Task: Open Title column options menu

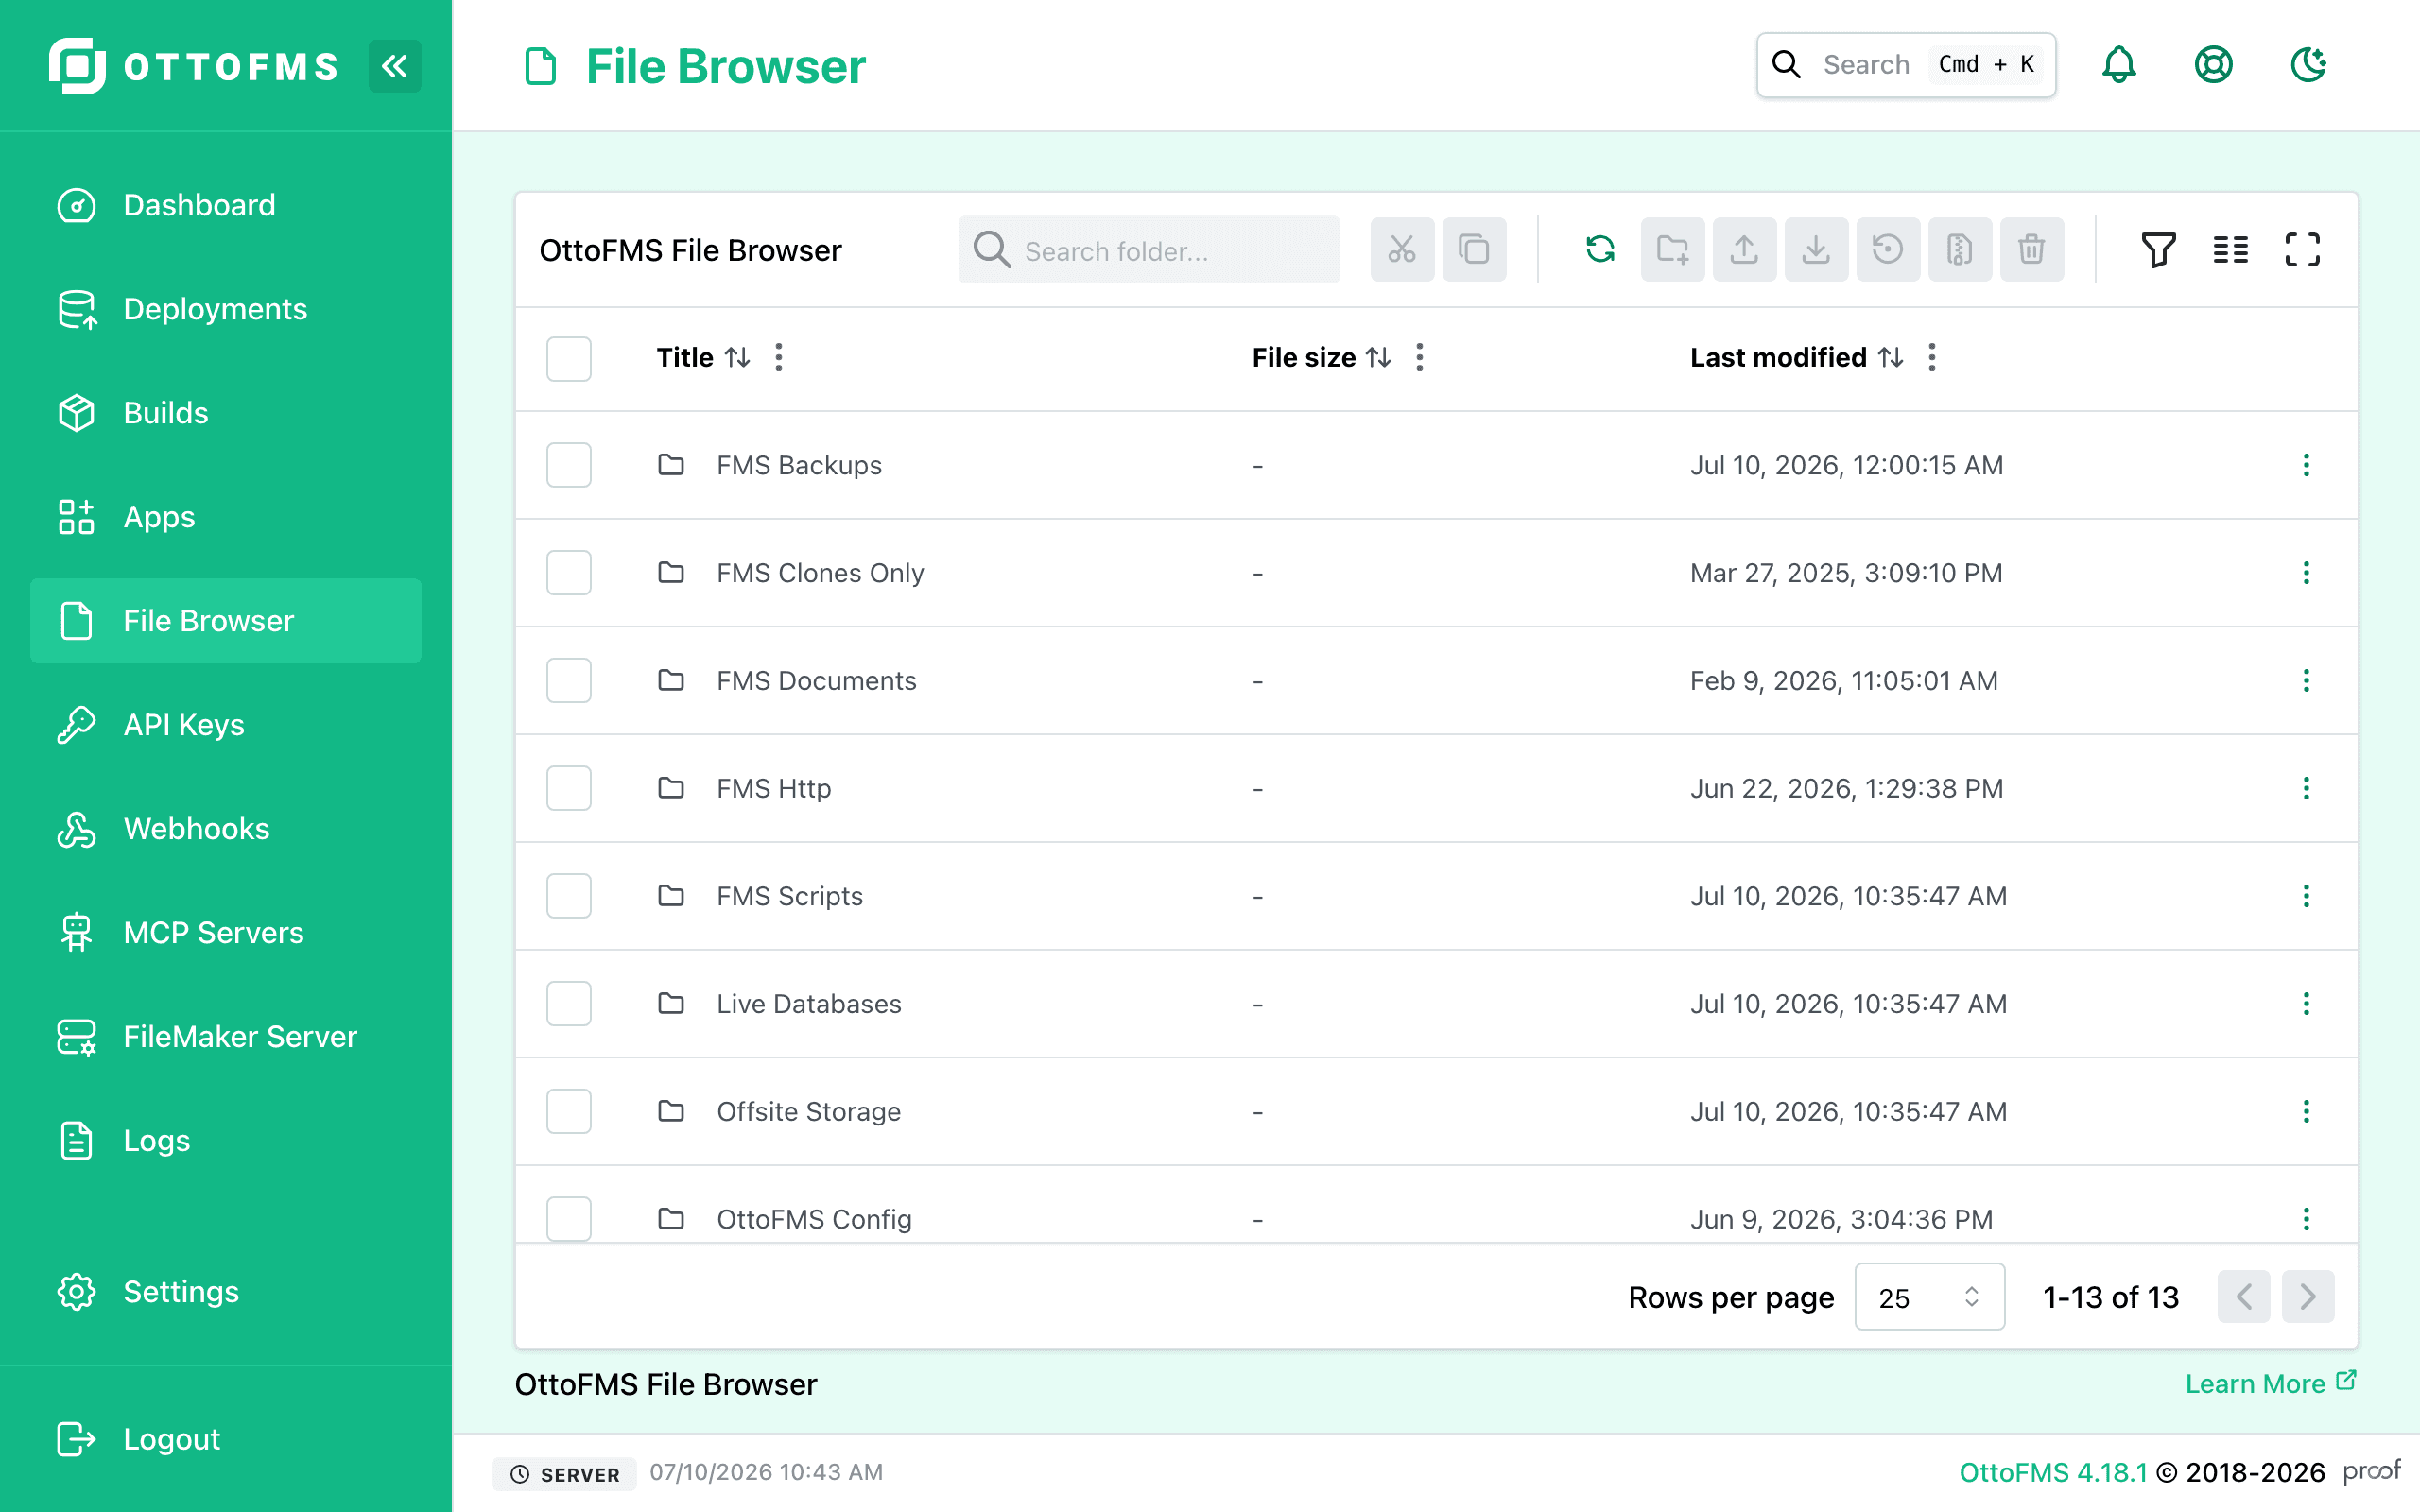Action: click(779, 358)
